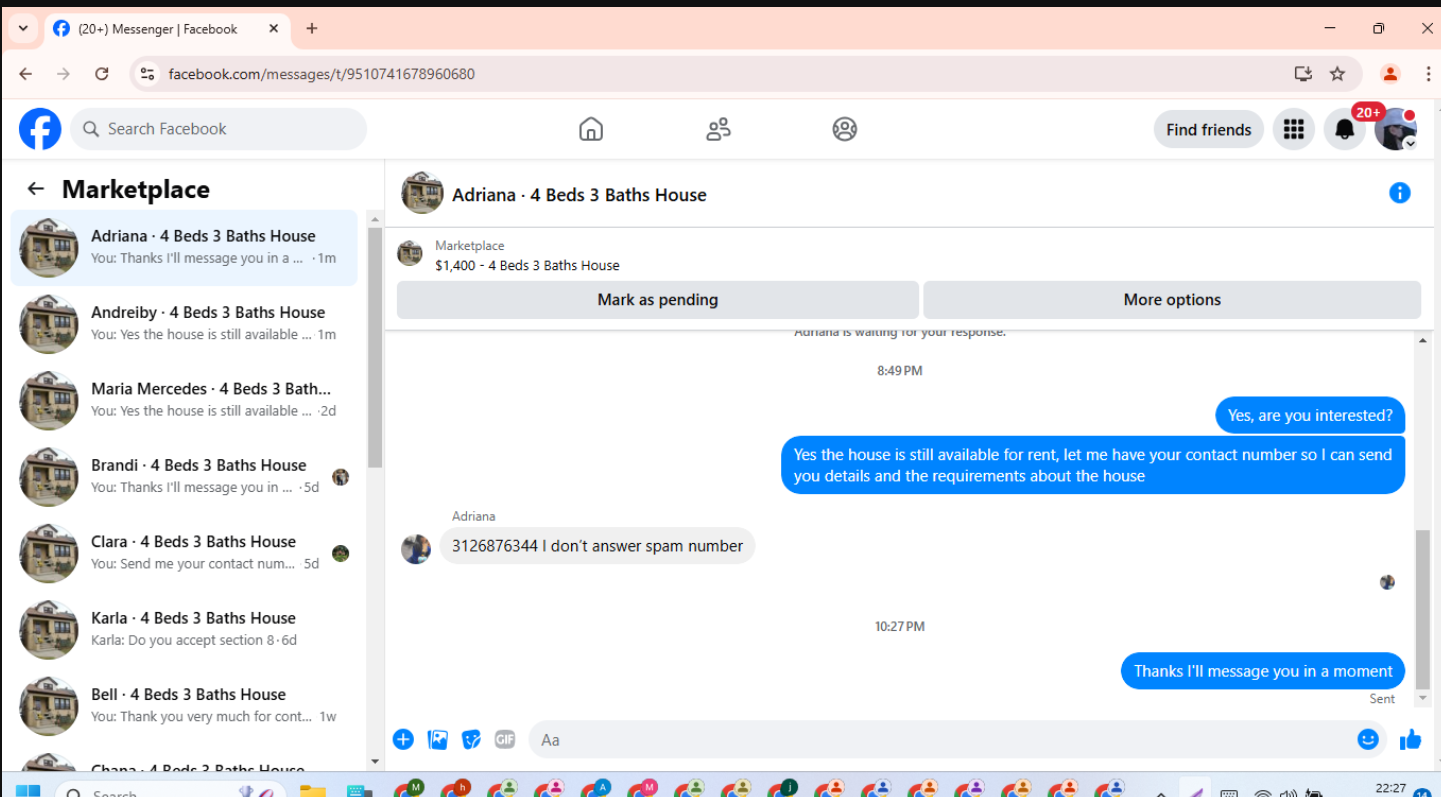Open the notifications bell
Viewport: 1441px width, 797px height.
pos(1345,129)
